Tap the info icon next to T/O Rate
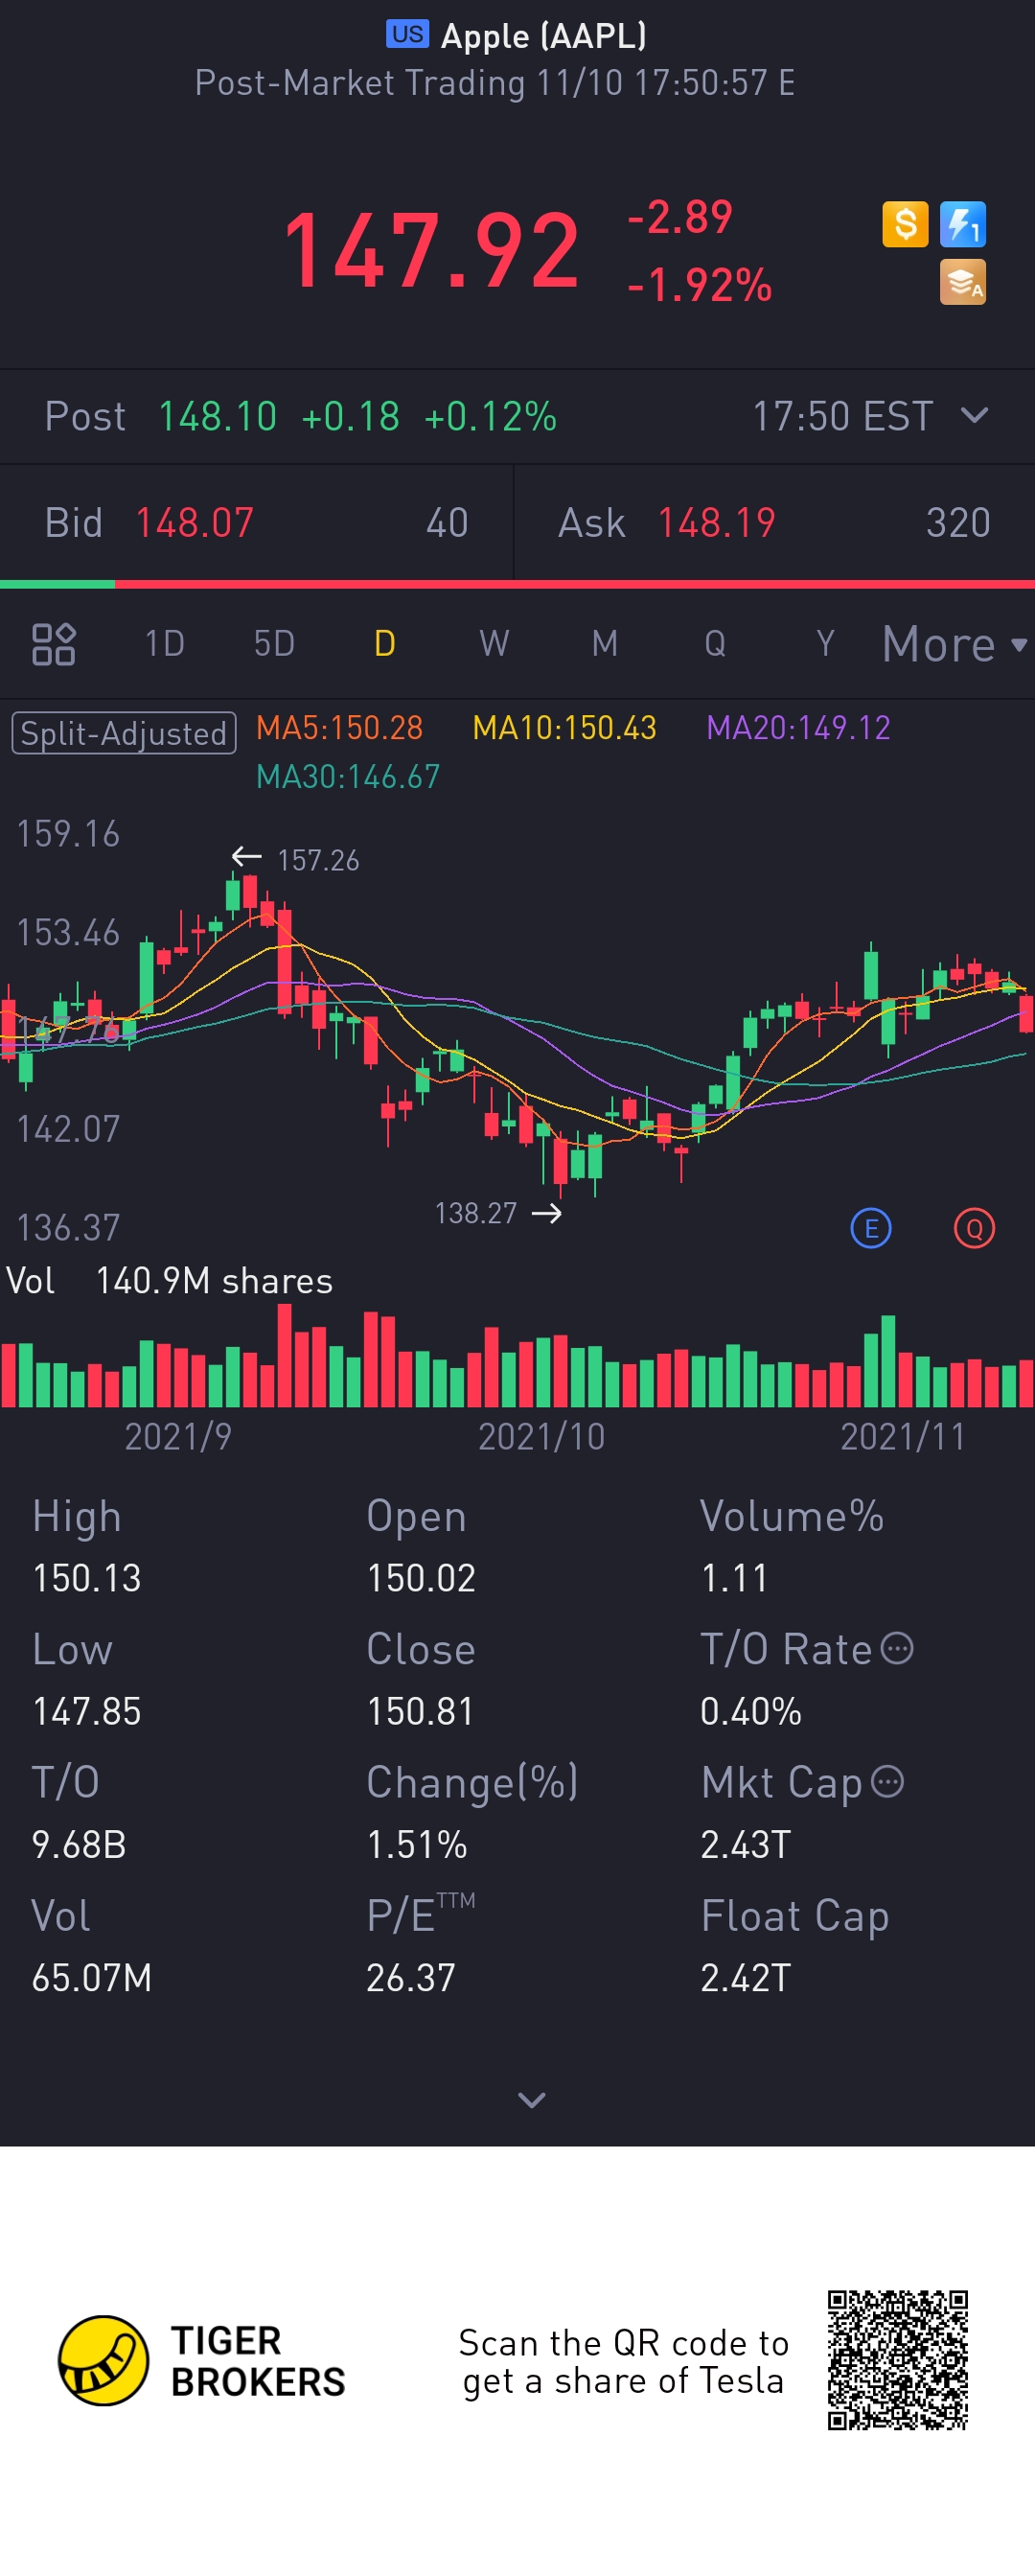The width and height of the screenshot is (1035, 2576). click(897, 1647)
